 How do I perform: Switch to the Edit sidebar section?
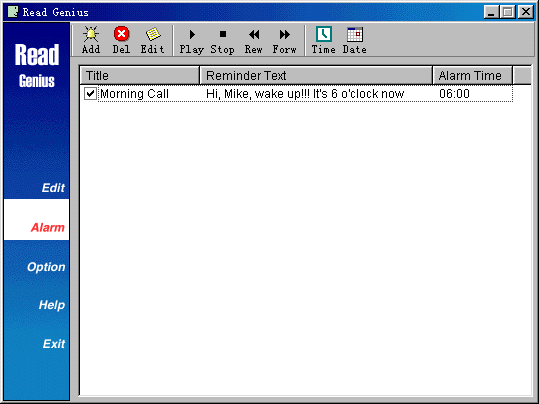tap(53, 188)
